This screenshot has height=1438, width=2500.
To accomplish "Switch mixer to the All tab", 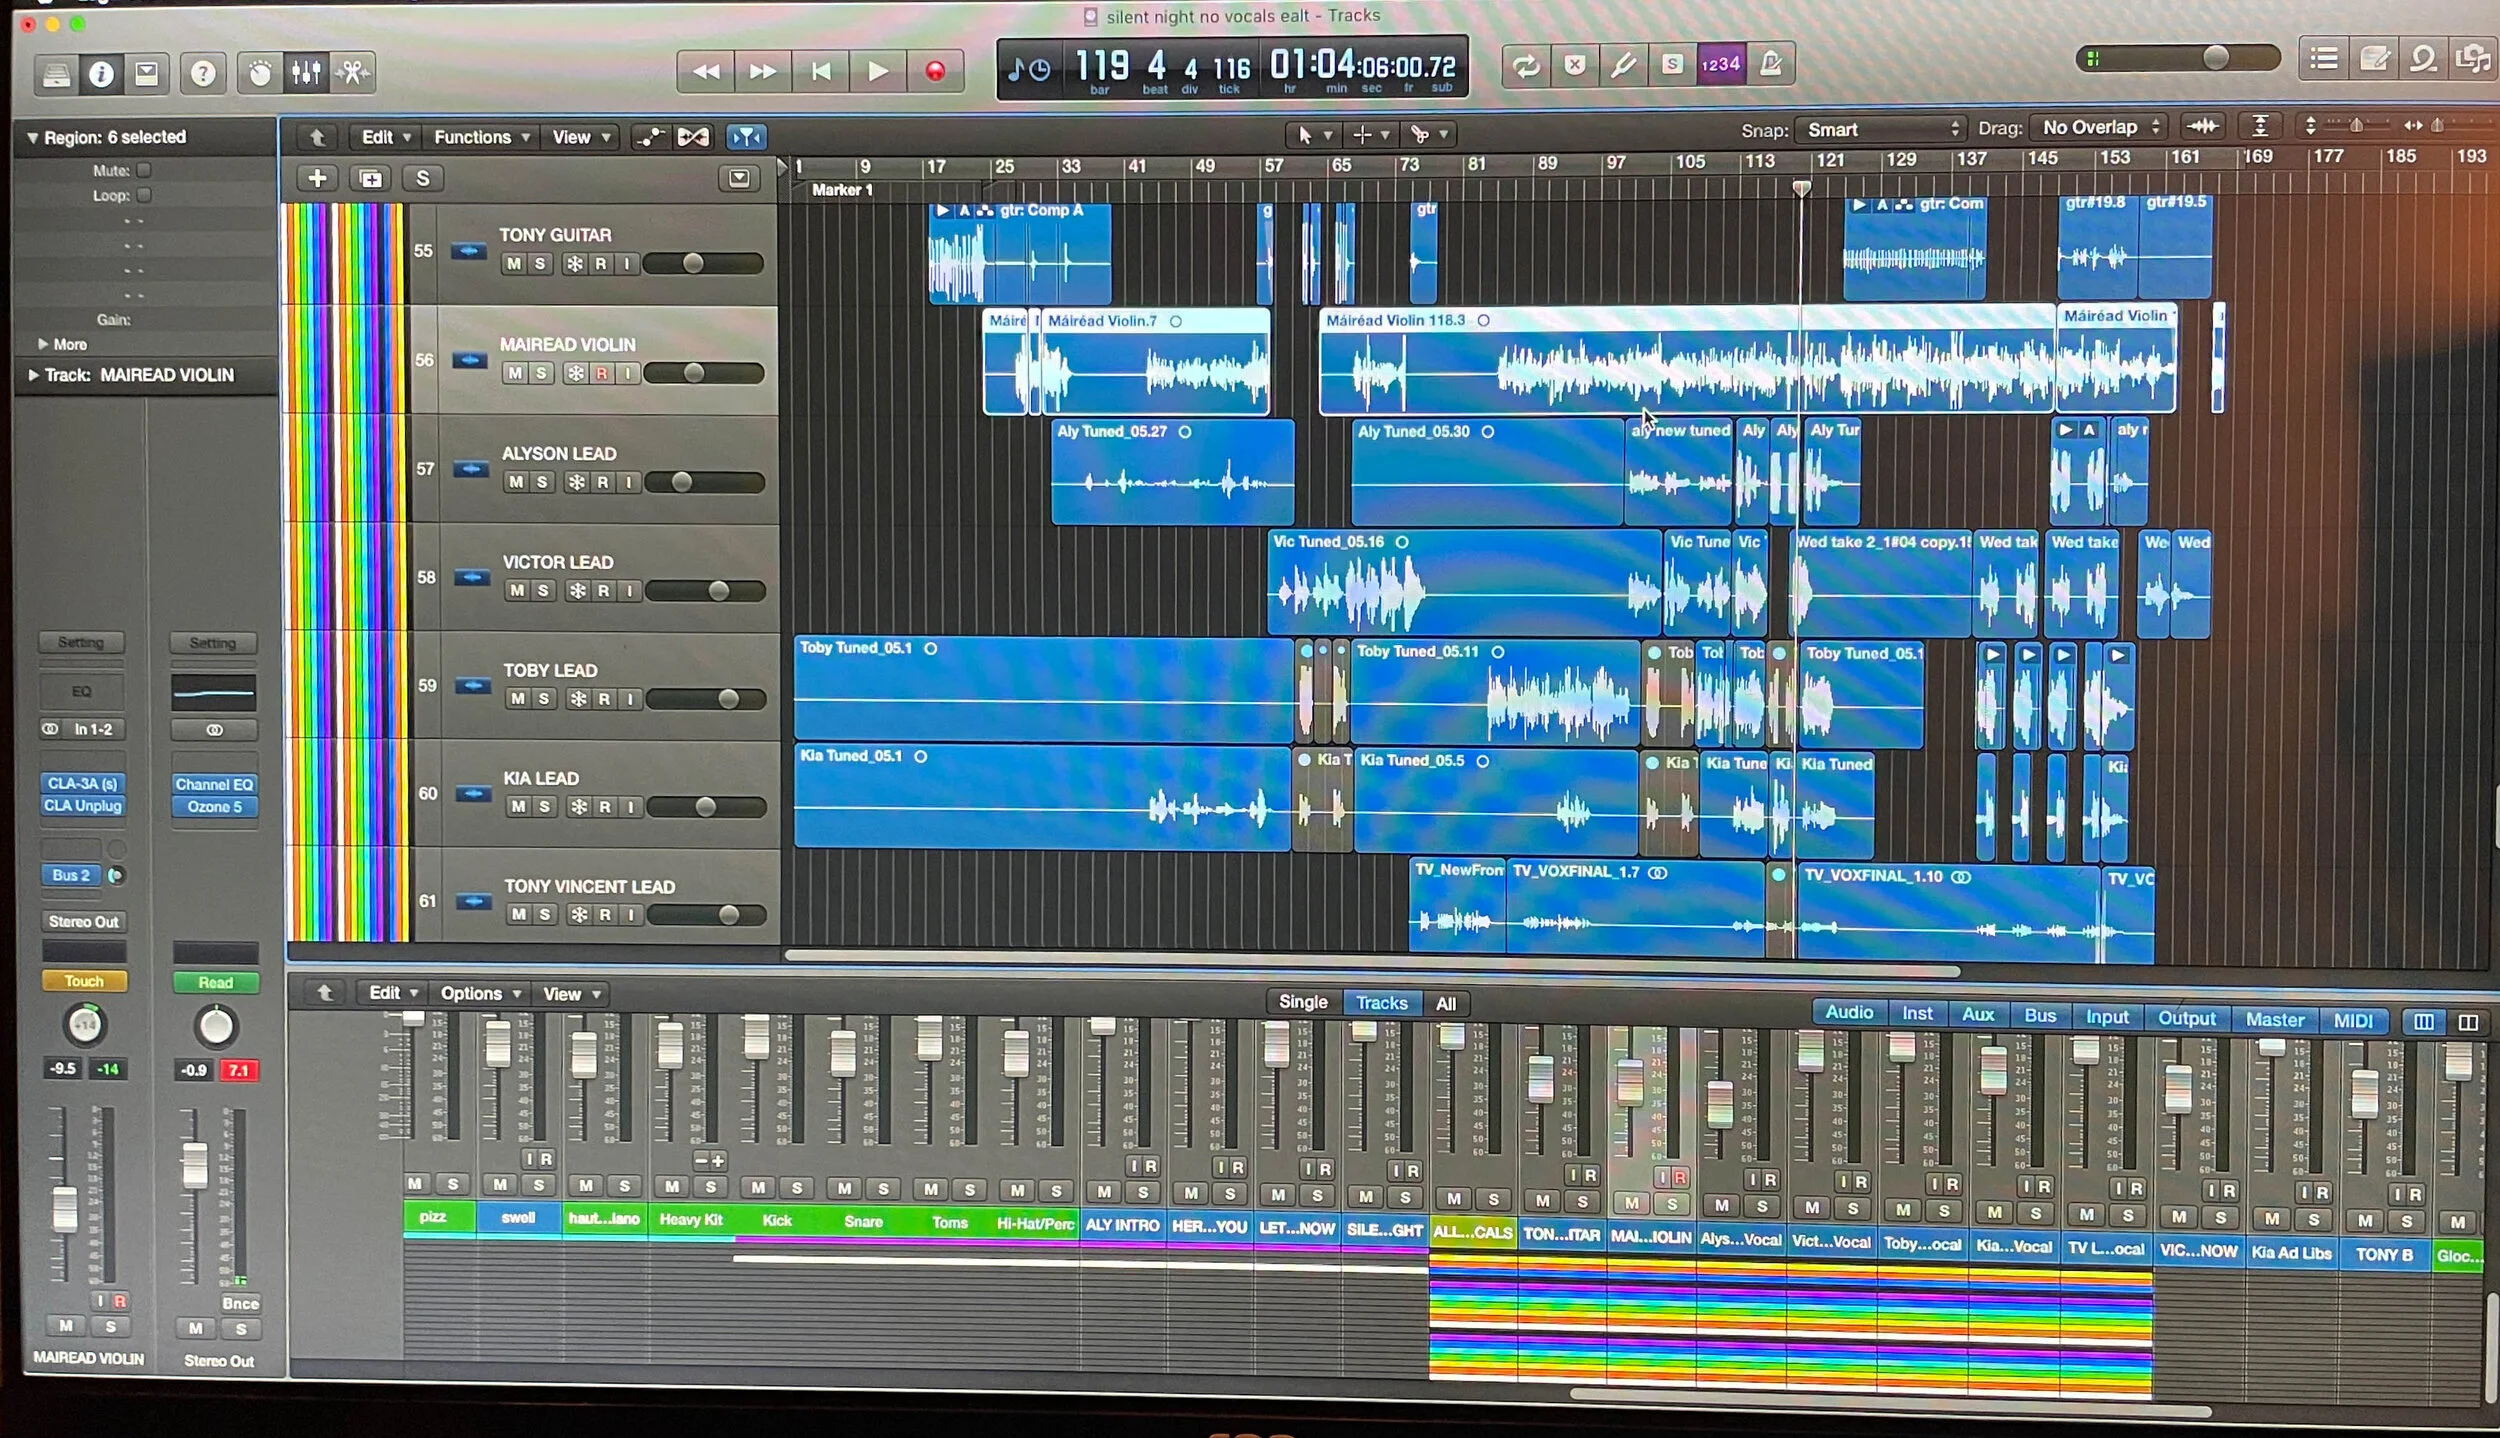I will point(1445,1003).
